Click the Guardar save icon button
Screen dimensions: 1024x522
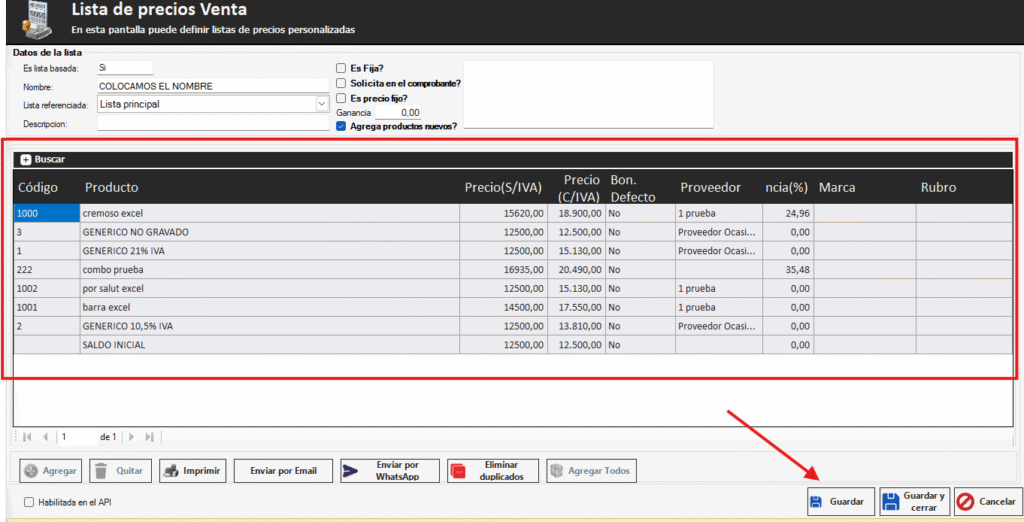click(840, 501)
